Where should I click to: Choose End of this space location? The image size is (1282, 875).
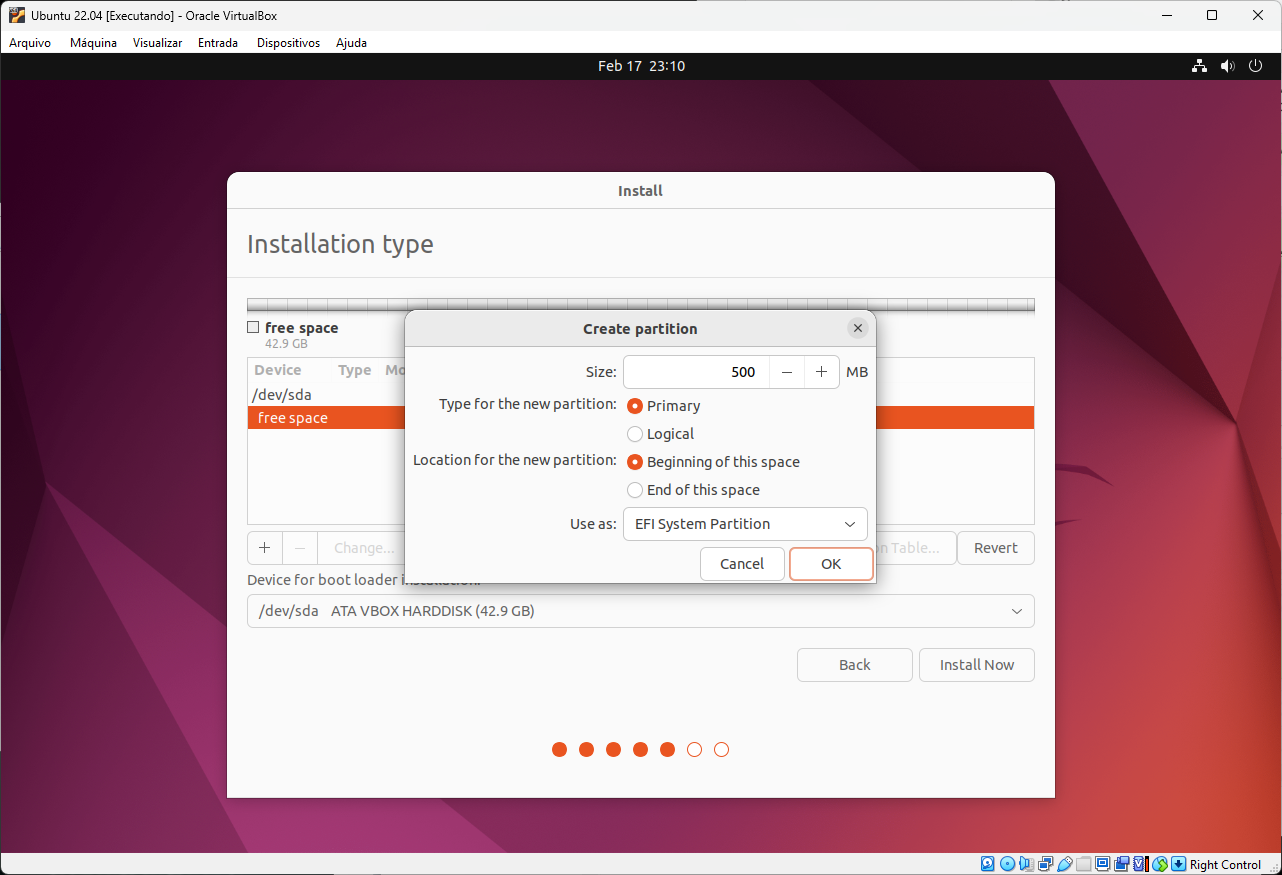[x=635, y=490]
